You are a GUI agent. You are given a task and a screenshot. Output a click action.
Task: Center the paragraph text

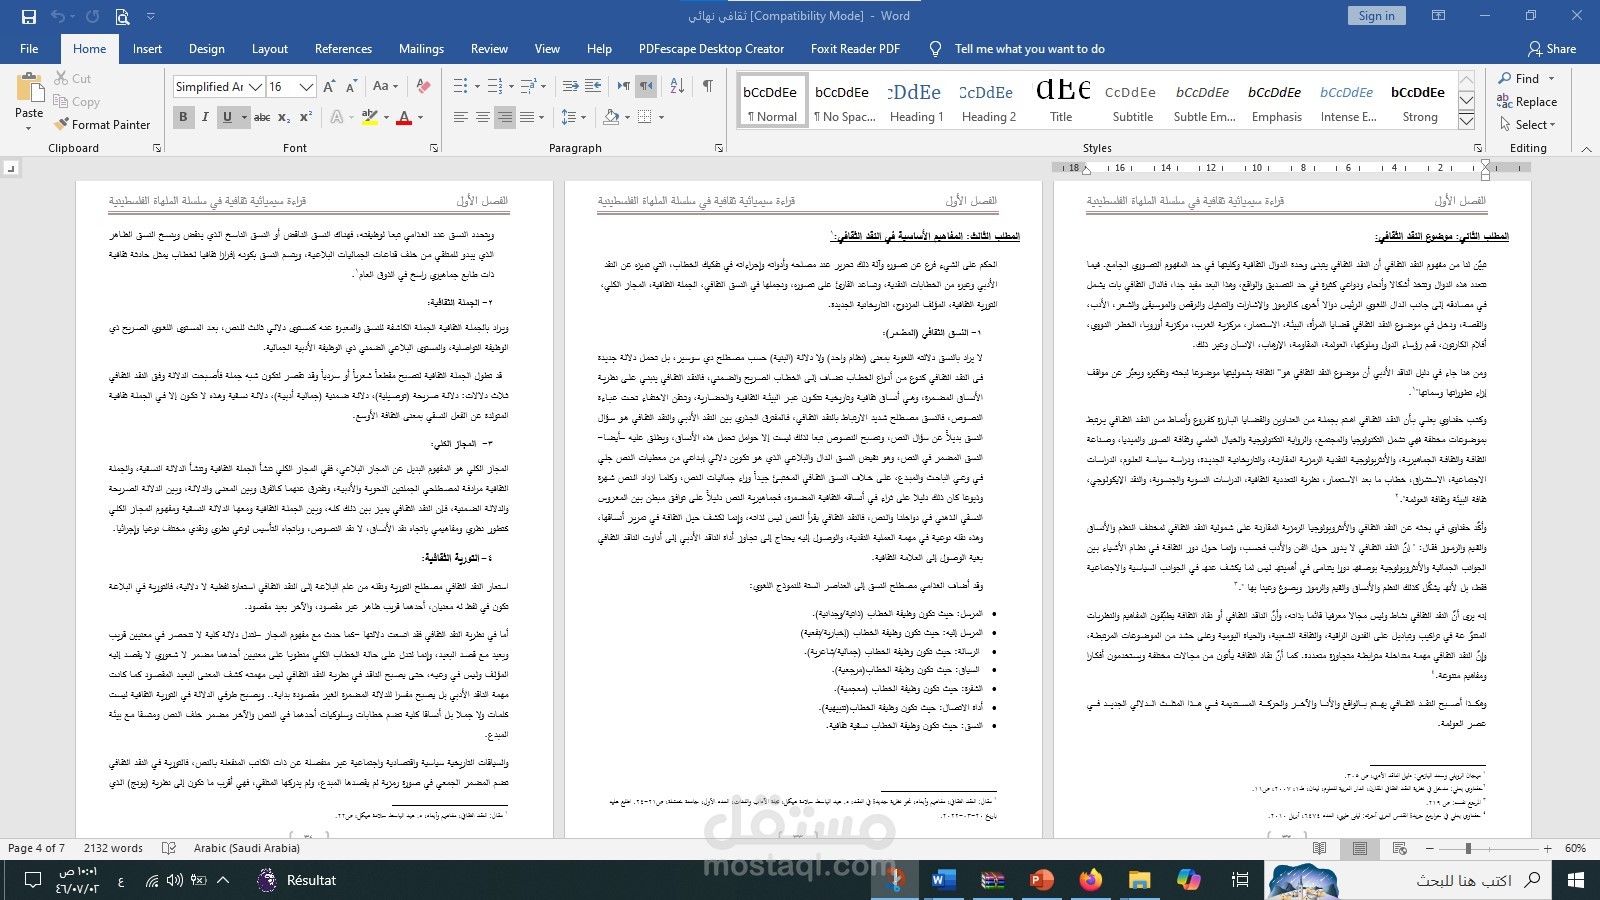(x=483, y=117)
